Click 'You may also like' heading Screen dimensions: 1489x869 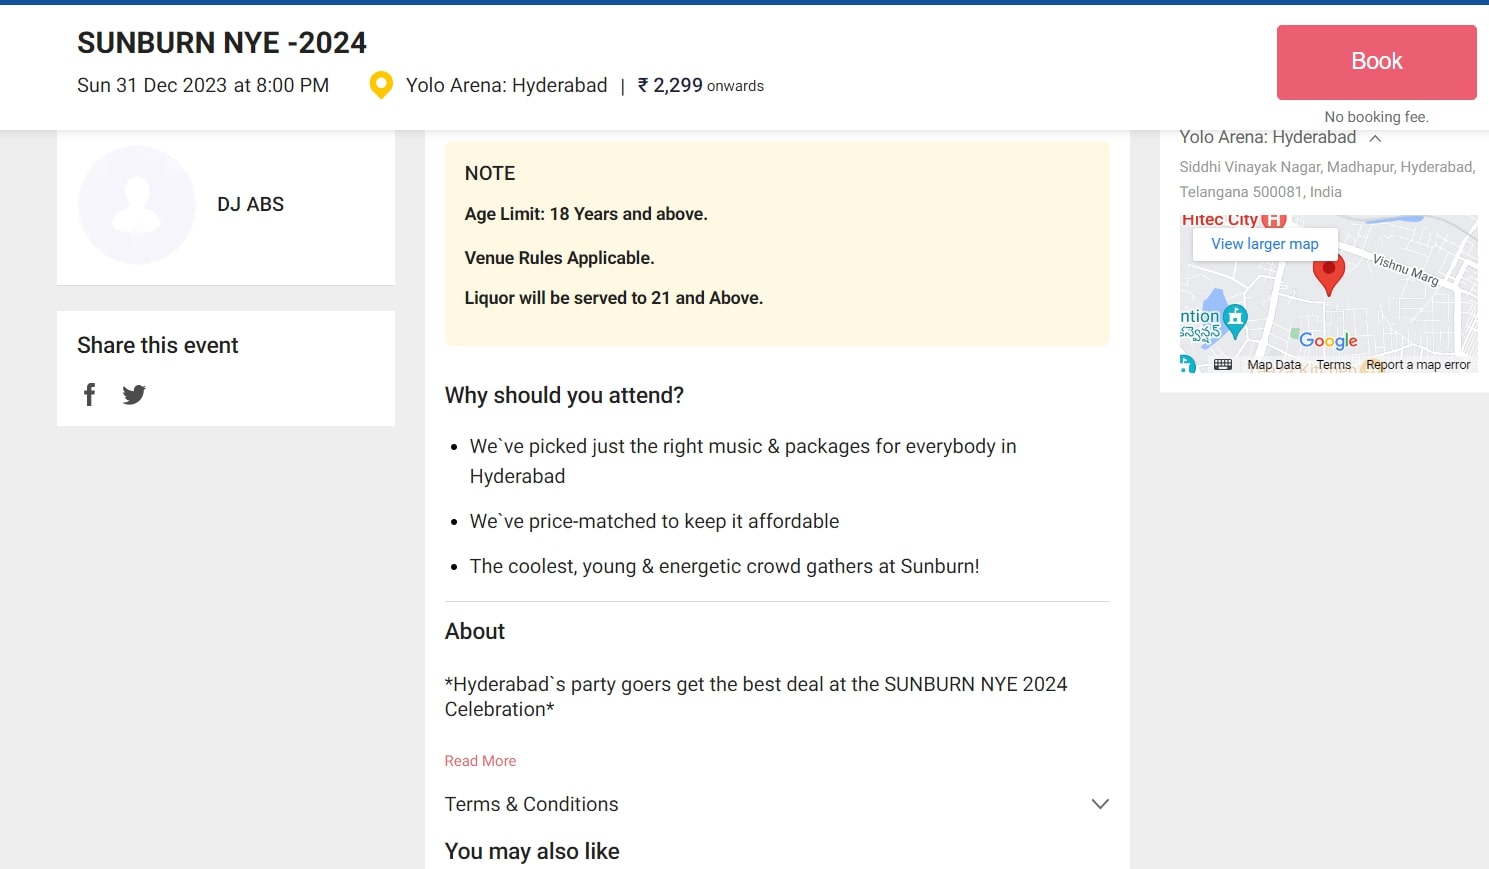532,851
